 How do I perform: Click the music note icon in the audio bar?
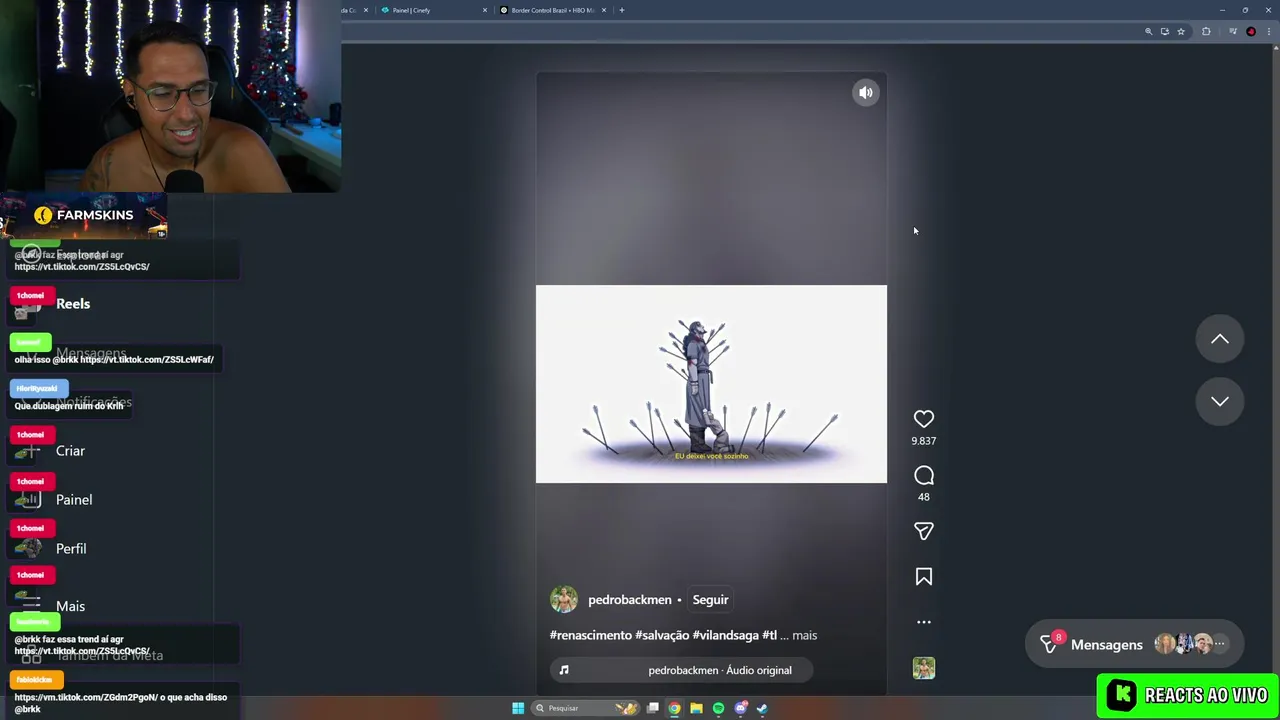click(x=564, y=670)
